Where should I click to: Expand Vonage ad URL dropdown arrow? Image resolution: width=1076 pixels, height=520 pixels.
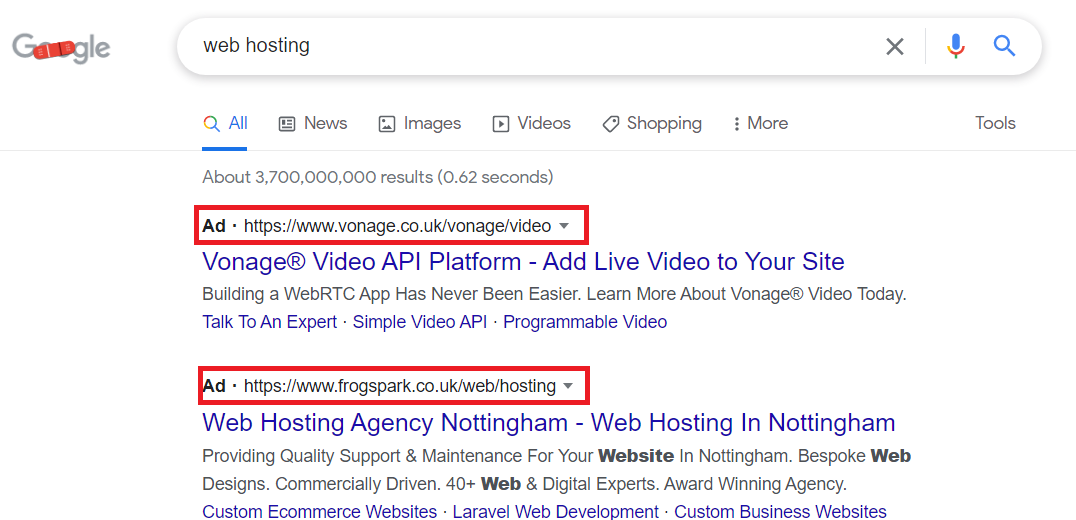click(564, 226)
